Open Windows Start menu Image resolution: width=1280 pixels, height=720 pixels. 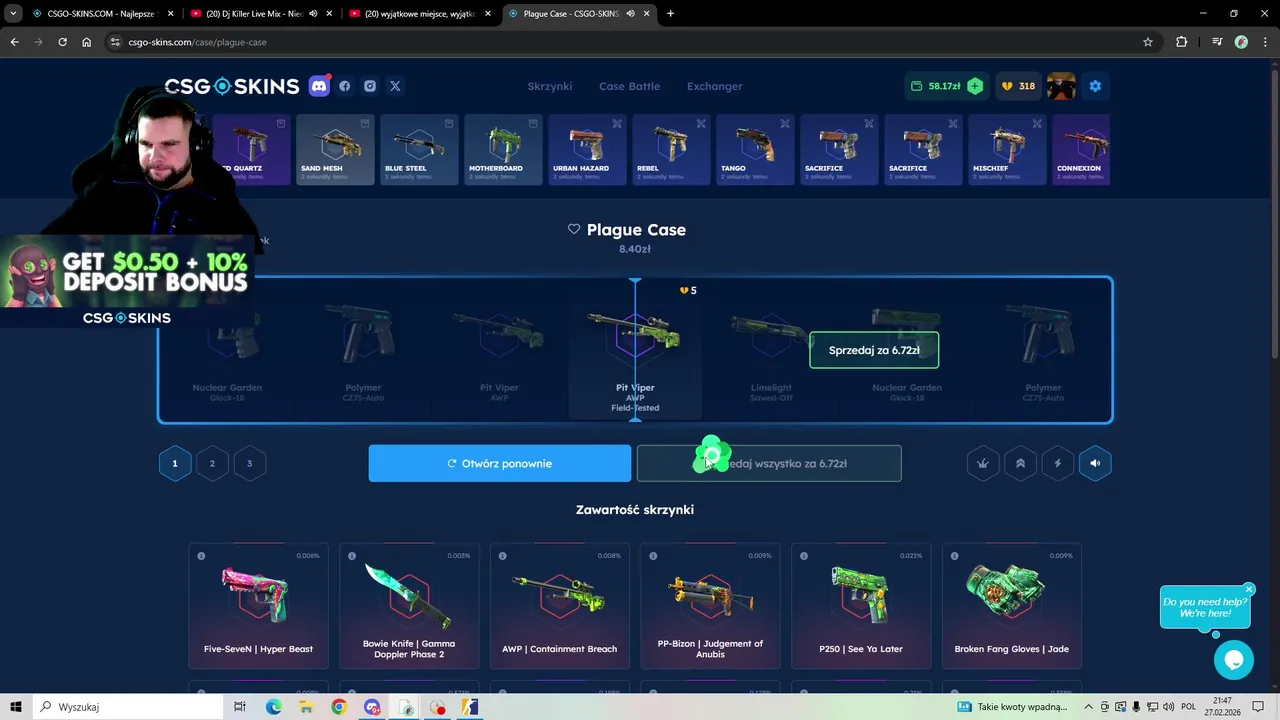pos(16,707)
